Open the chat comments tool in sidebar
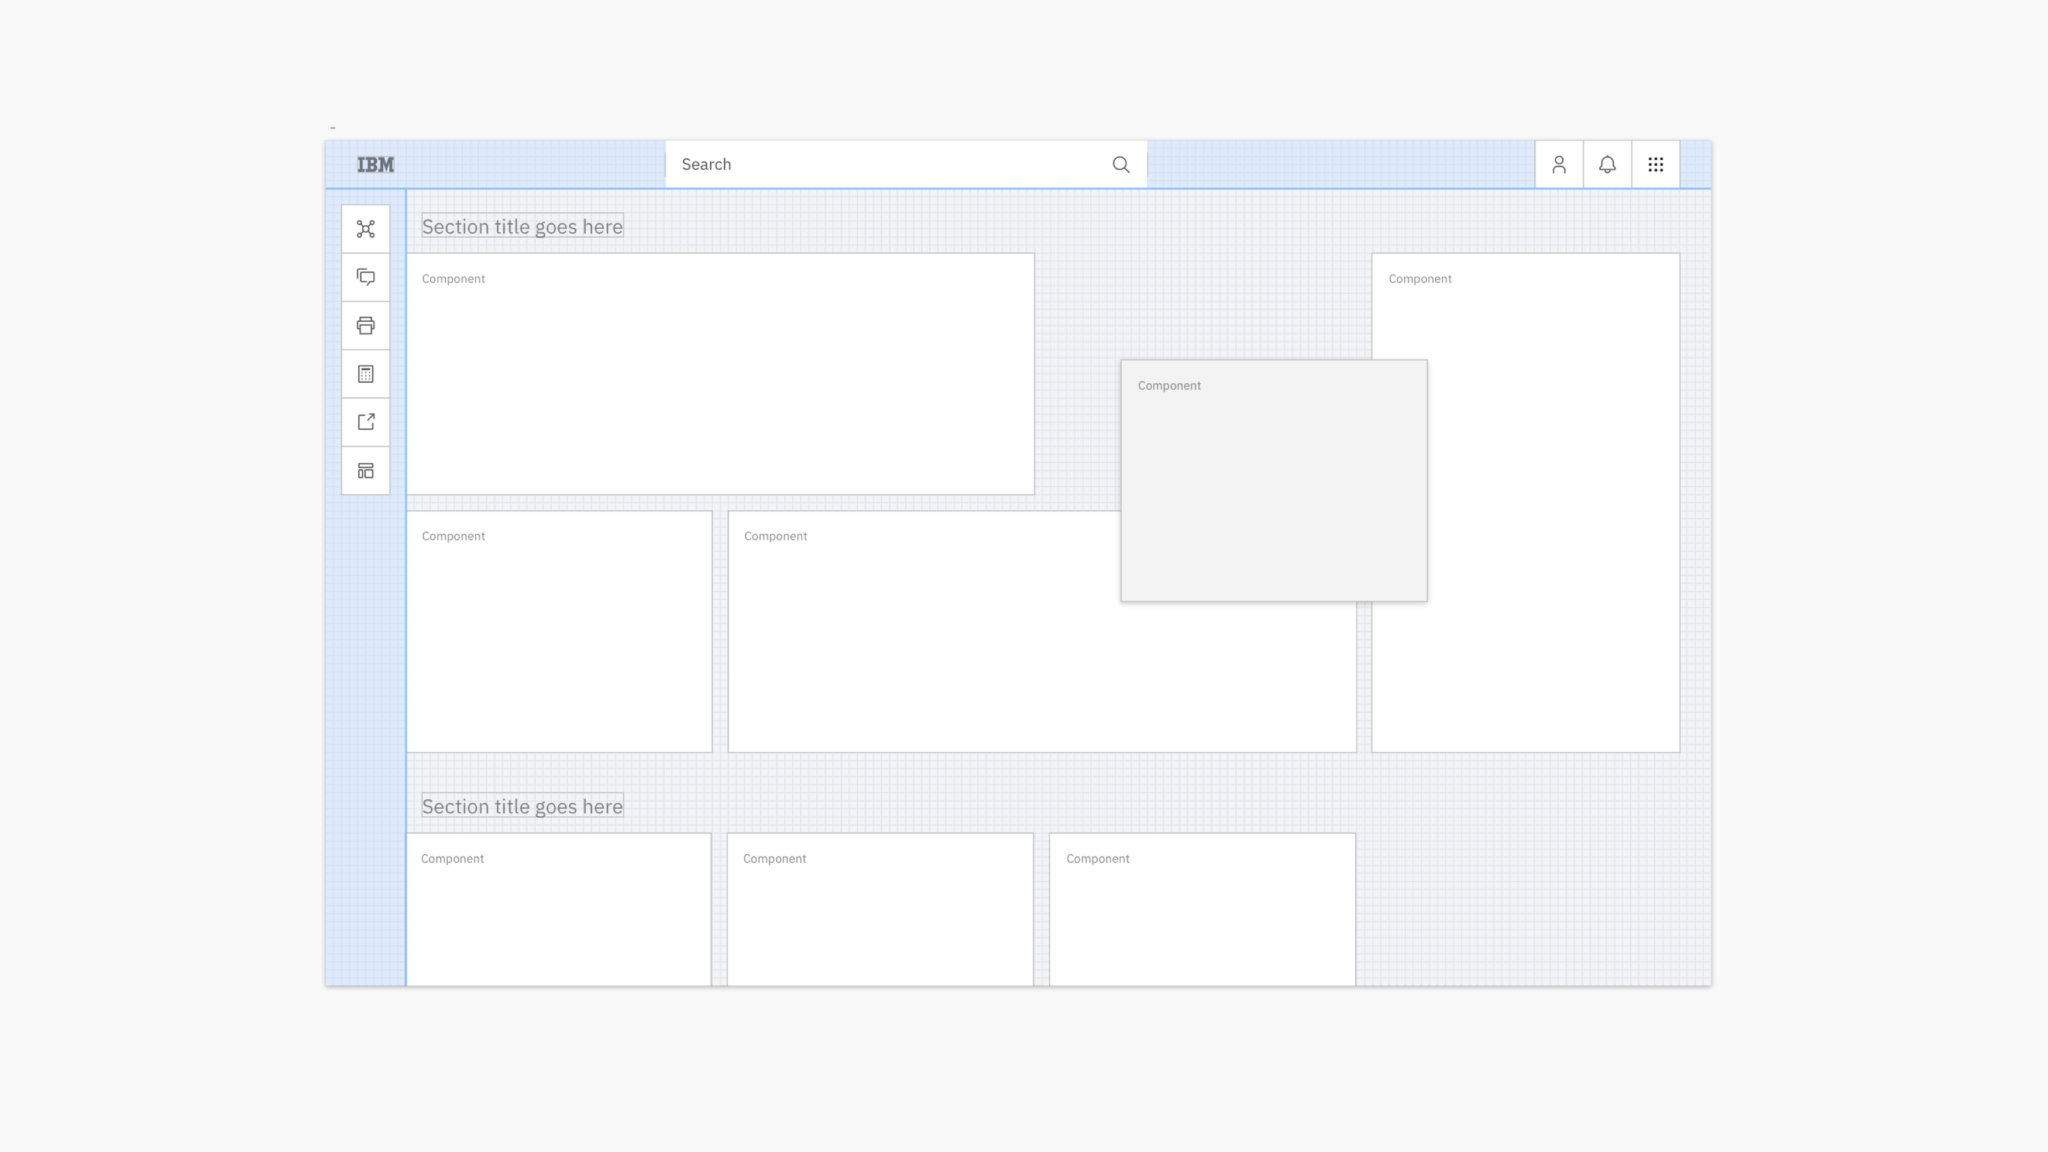 (x=365, y=276)
